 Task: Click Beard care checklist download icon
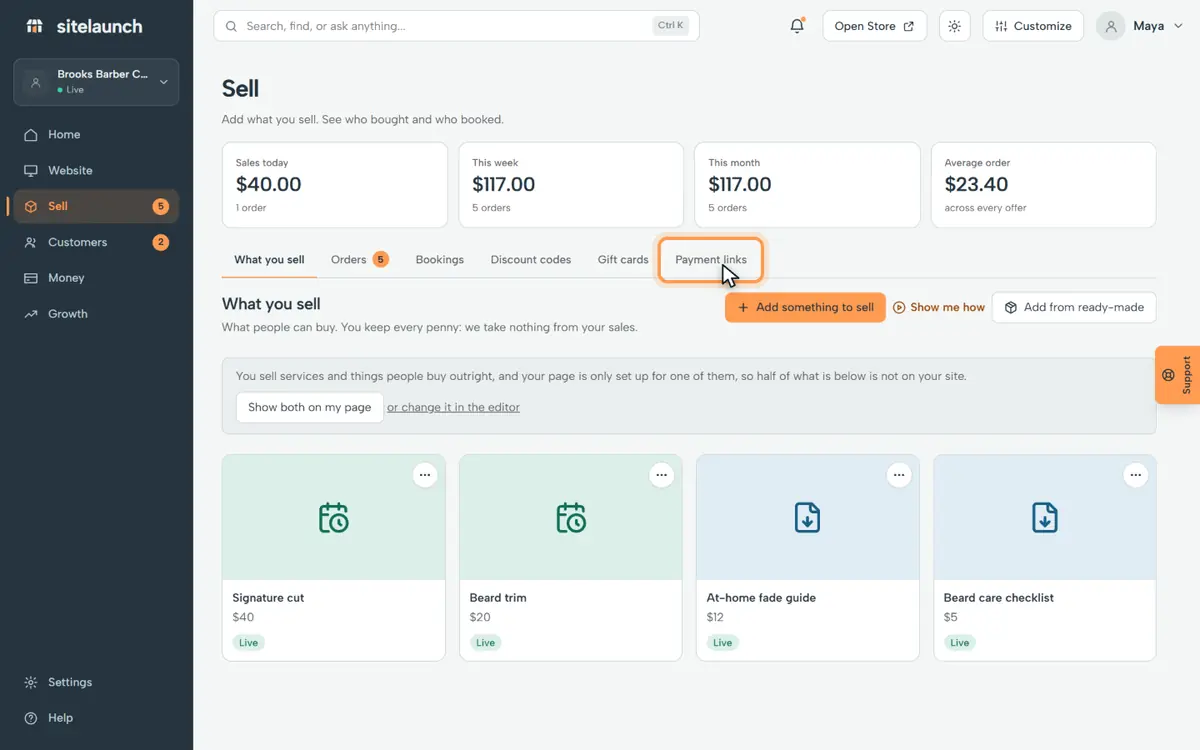[1045, 518]
